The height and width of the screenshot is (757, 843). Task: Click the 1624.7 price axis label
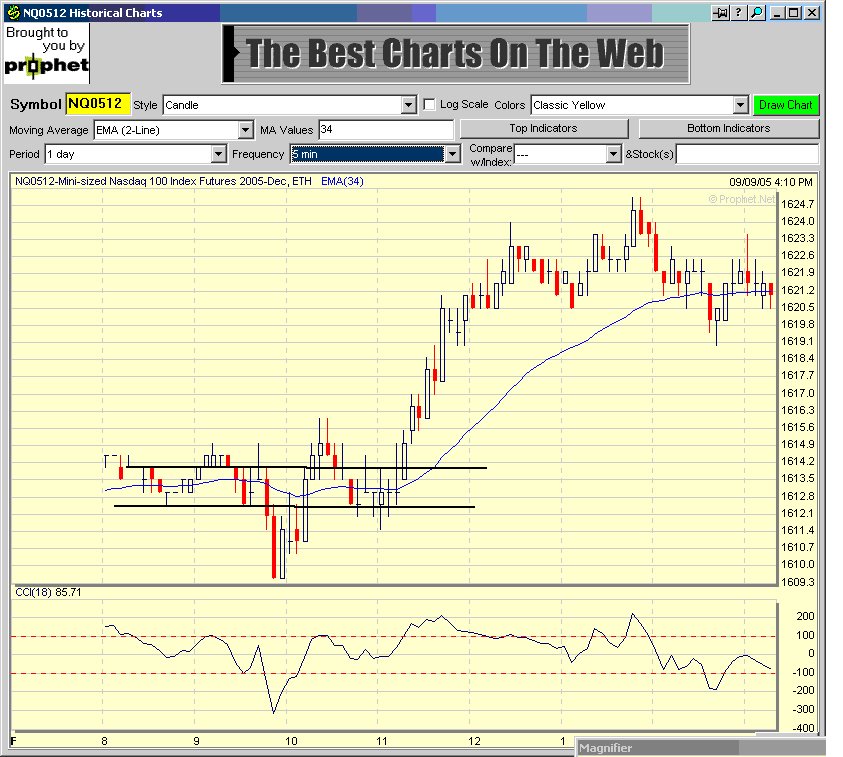click(x=797, y=204)
